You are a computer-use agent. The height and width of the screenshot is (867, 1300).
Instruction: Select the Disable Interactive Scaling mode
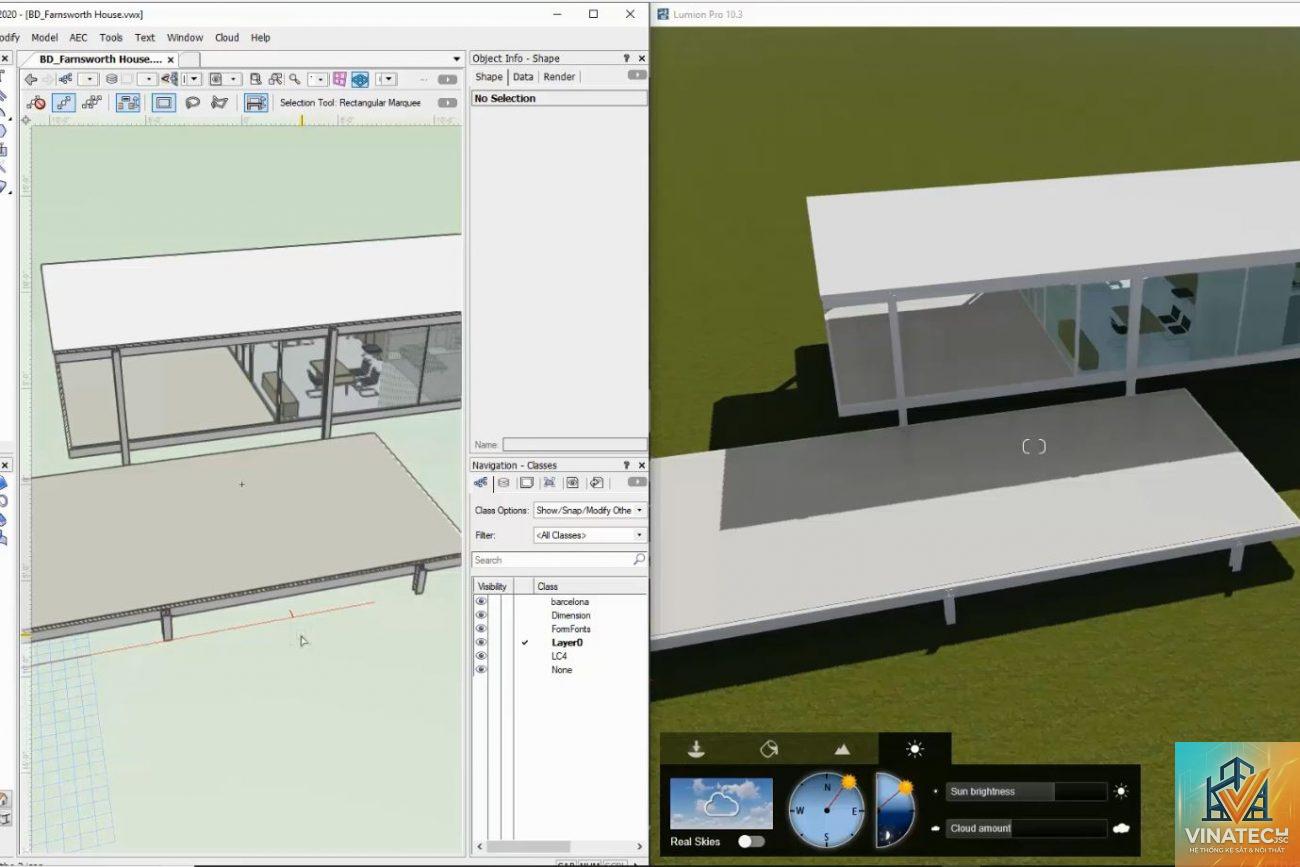tap(36, 103)
